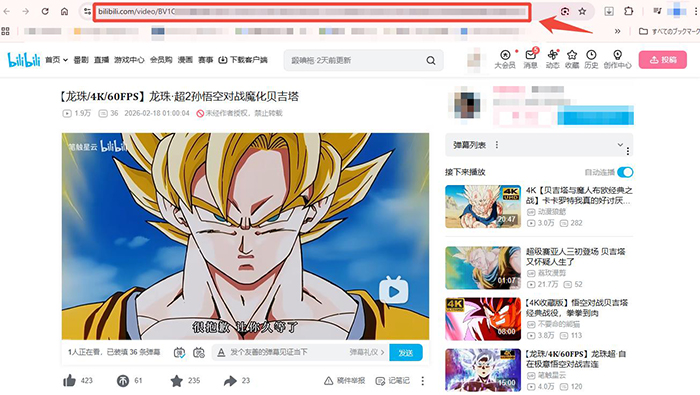Expand the 弹幕列表 panel chevron
Viewport: 700px width, 395px height.
[620, 145]
